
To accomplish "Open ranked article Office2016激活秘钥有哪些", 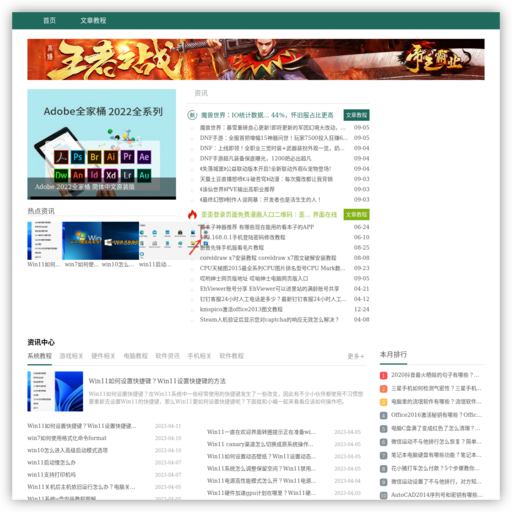I will point(436,415).
